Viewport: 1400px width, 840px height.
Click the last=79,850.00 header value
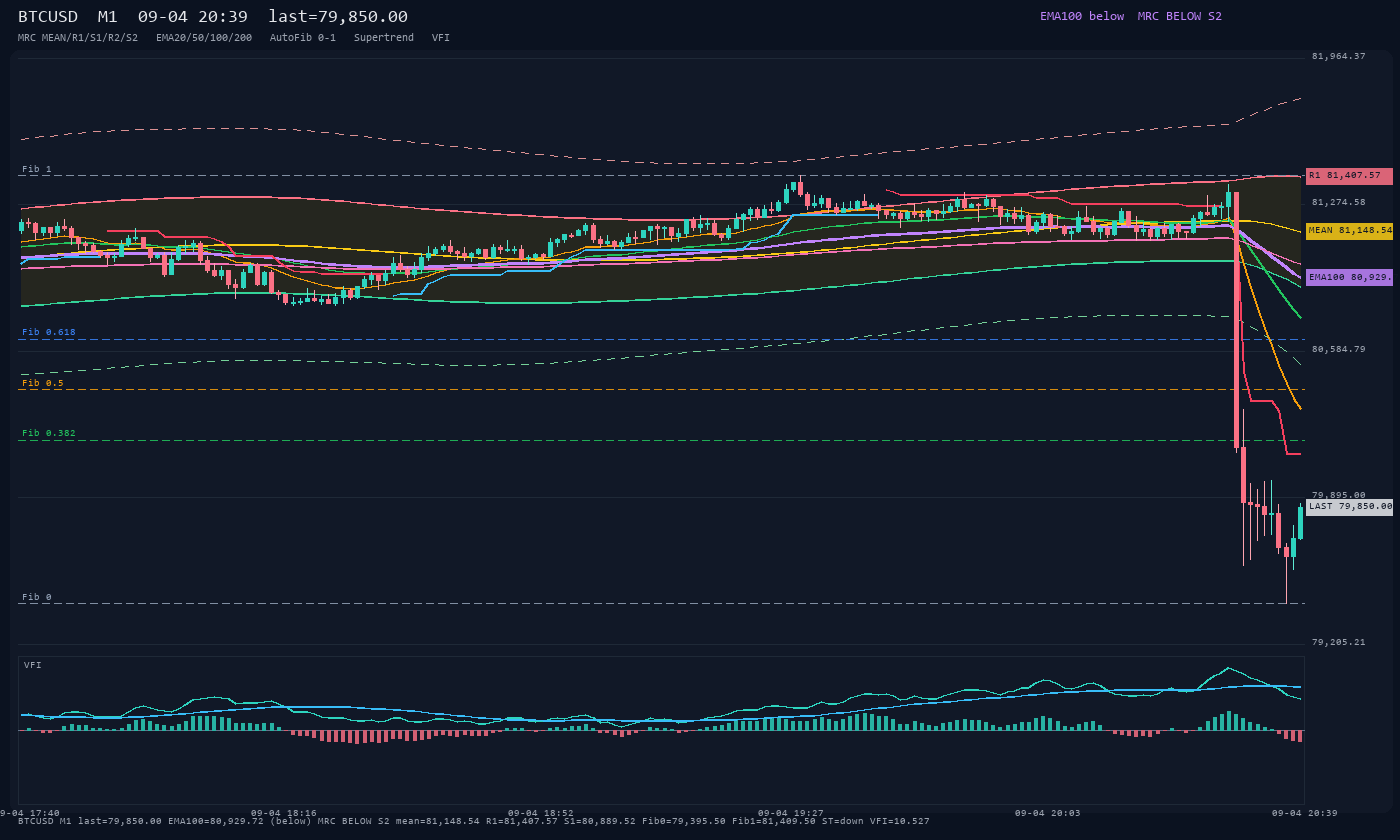[x=338, y=17]
